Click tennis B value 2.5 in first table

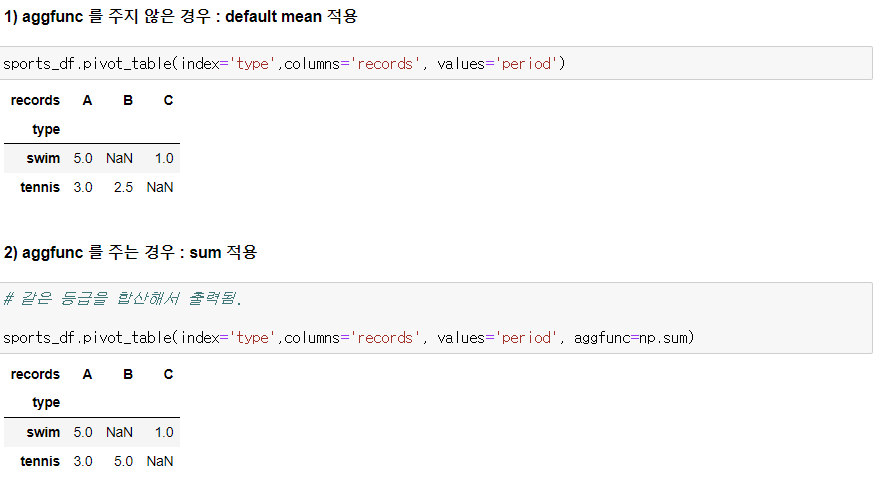click(124, 187)
